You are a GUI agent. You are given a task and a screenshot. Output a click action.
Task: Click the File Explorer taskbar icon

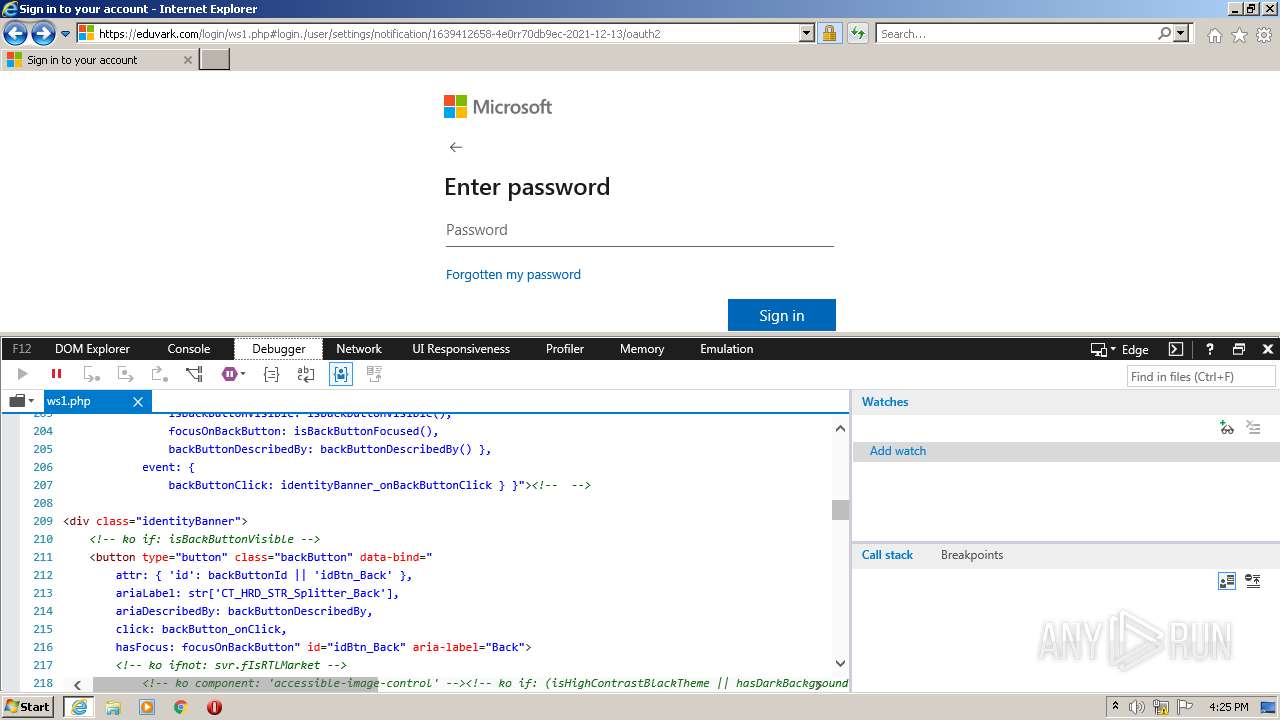pyautogui.click(x=113, y=707)
